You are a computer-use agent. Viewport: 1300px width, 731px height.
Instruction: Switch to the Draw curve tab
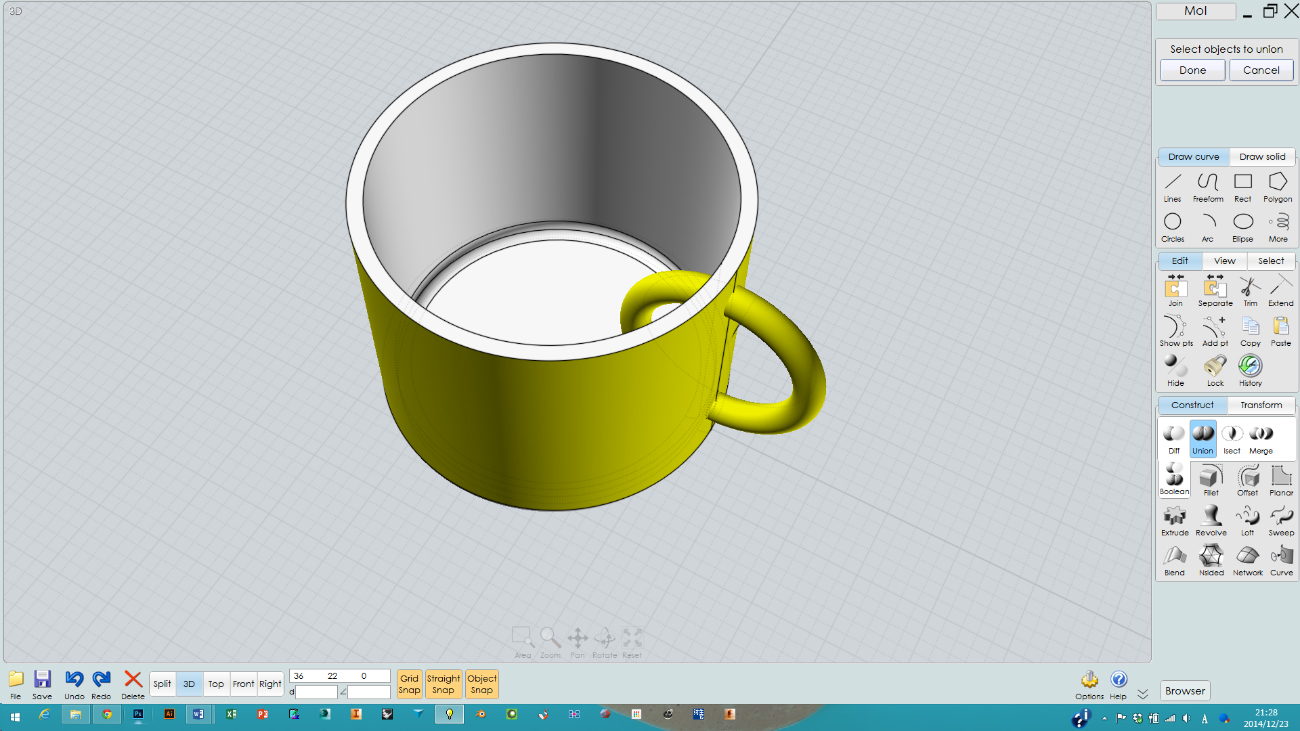[1194, 157]
